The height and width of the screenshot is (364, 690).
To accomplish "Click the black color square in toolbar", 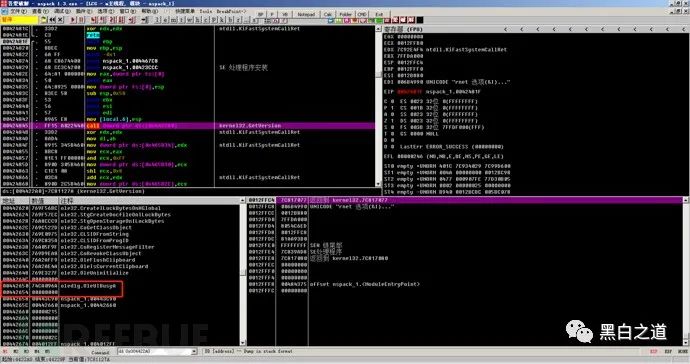I will [x=420, y=20].
